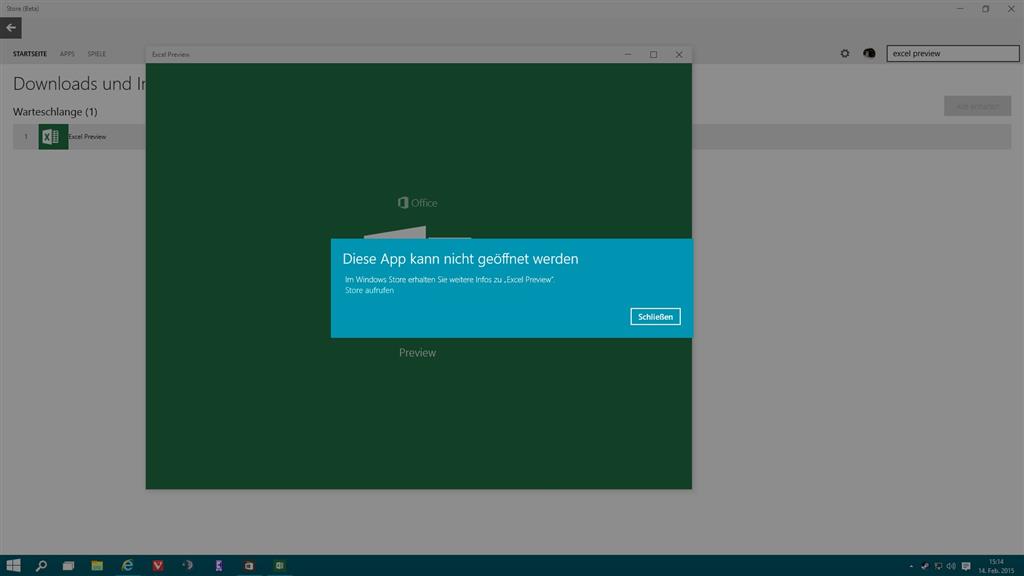Click the first system tray icon

(x=925, y=566)
